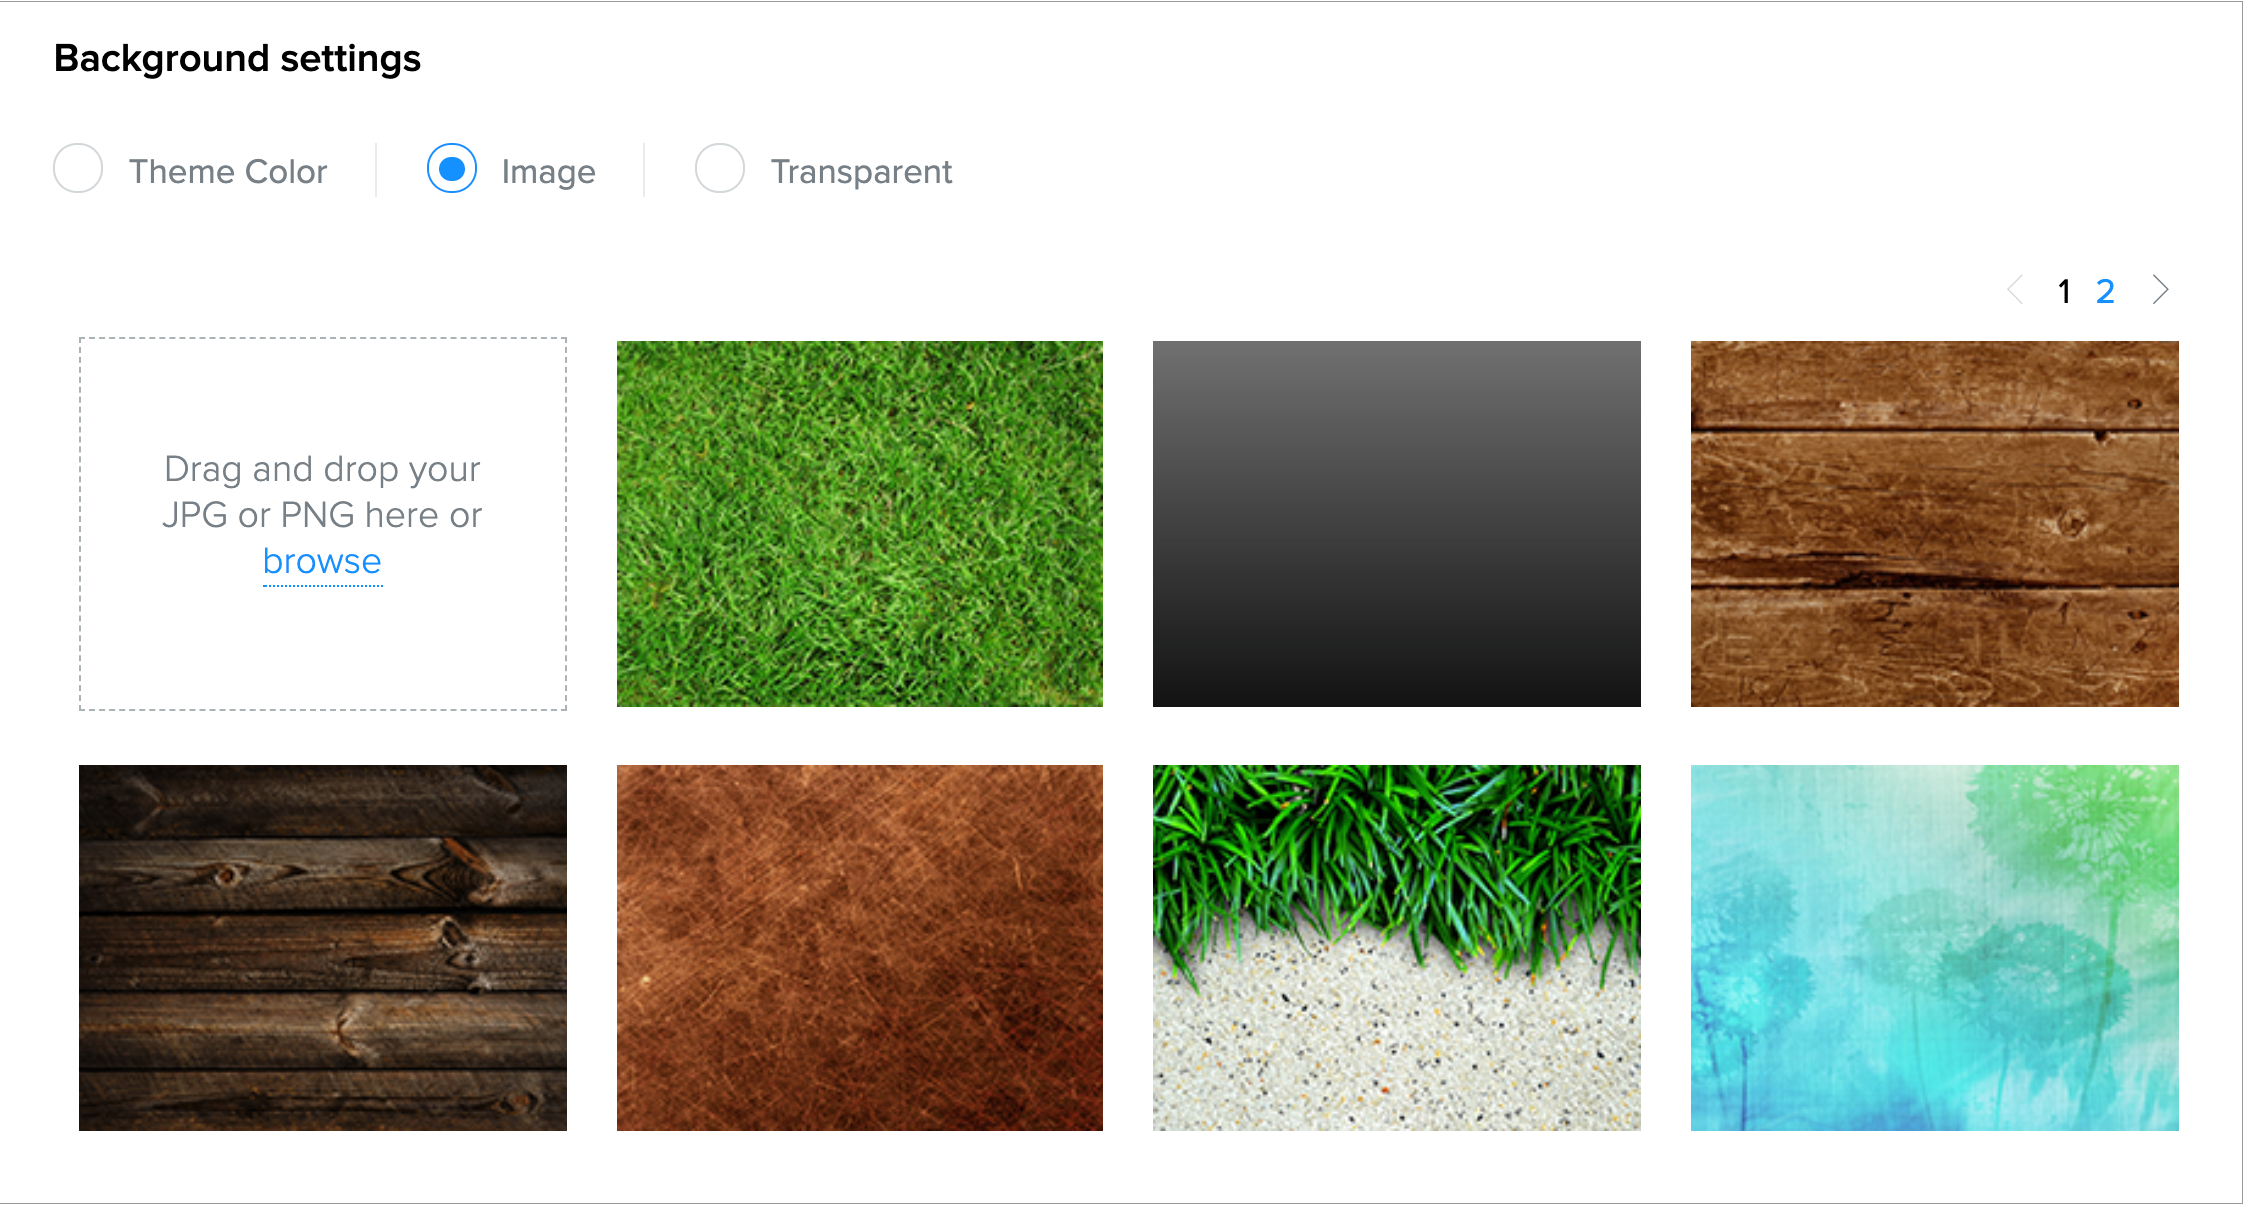This screenshot has width=2246, height=1207.
Task: Choose the green grass lawn background
Action: (x=859, y=524)
